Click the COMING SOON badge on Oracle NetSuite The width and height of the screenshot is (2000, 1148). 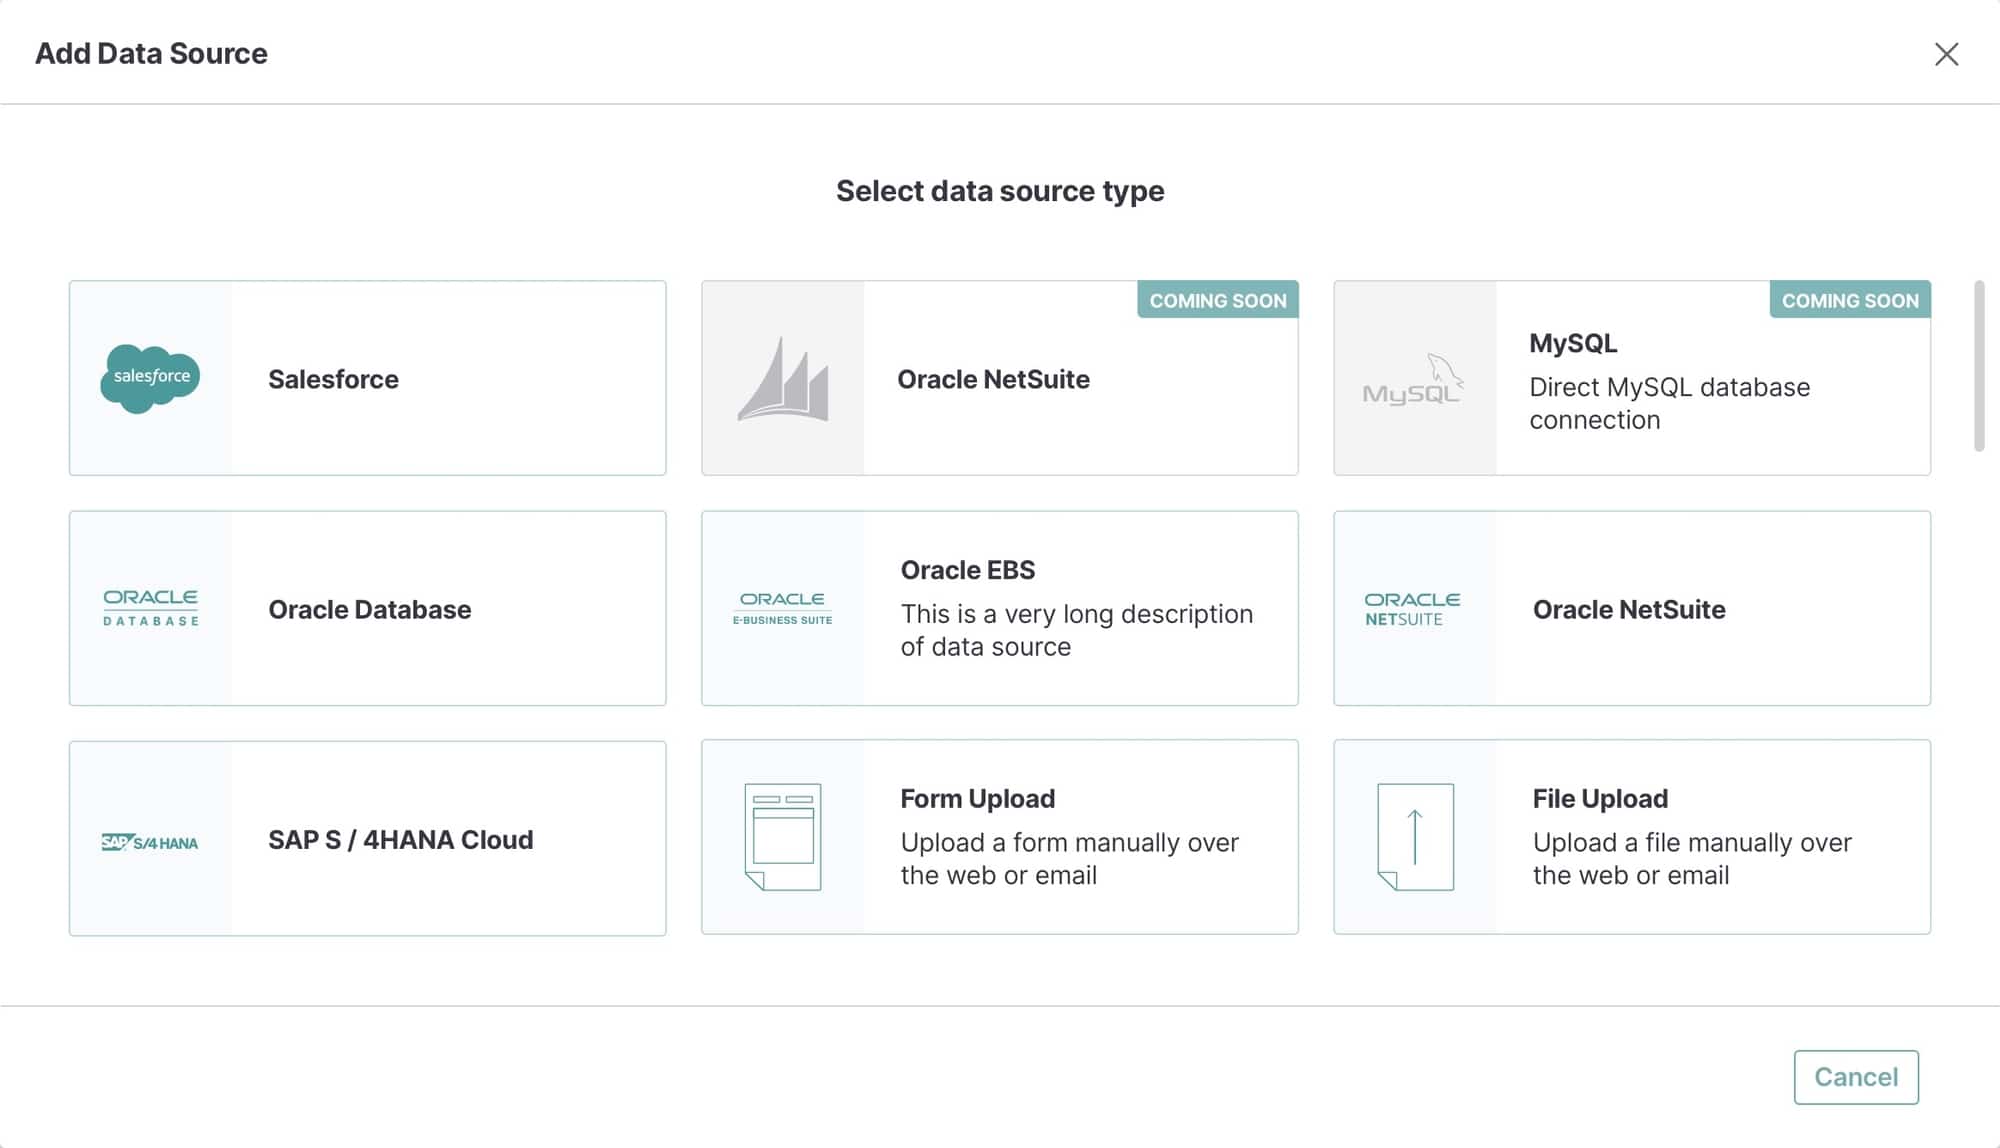click(1217, 300)
